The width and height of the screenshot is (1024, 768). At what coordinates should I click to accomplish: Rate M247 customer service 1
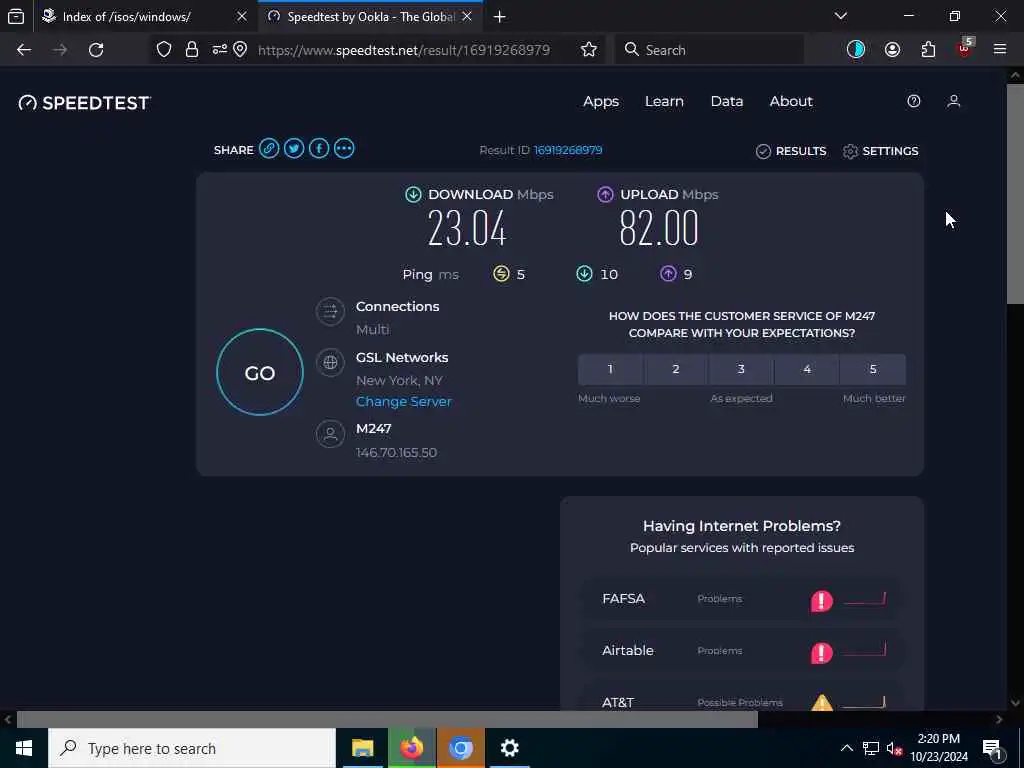point(610,369)
